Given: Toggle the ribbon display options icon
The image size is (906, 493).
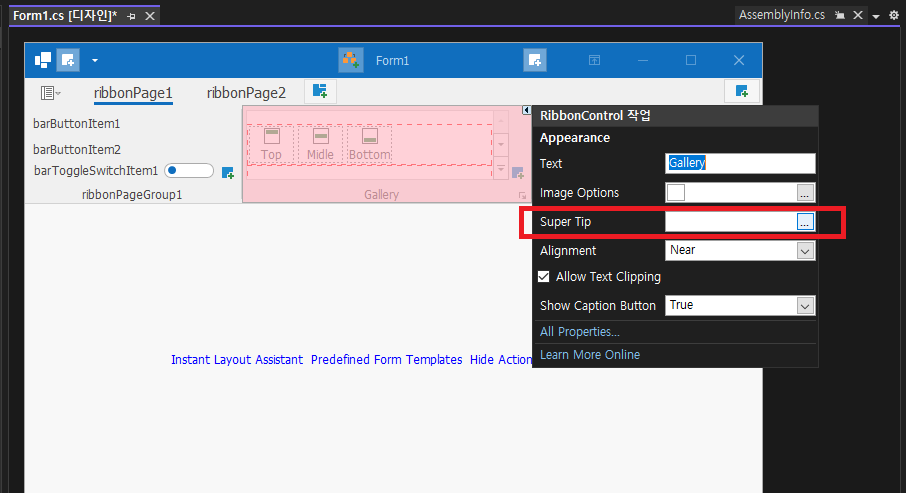Looking at the screenshot, I should click(594, 60).
